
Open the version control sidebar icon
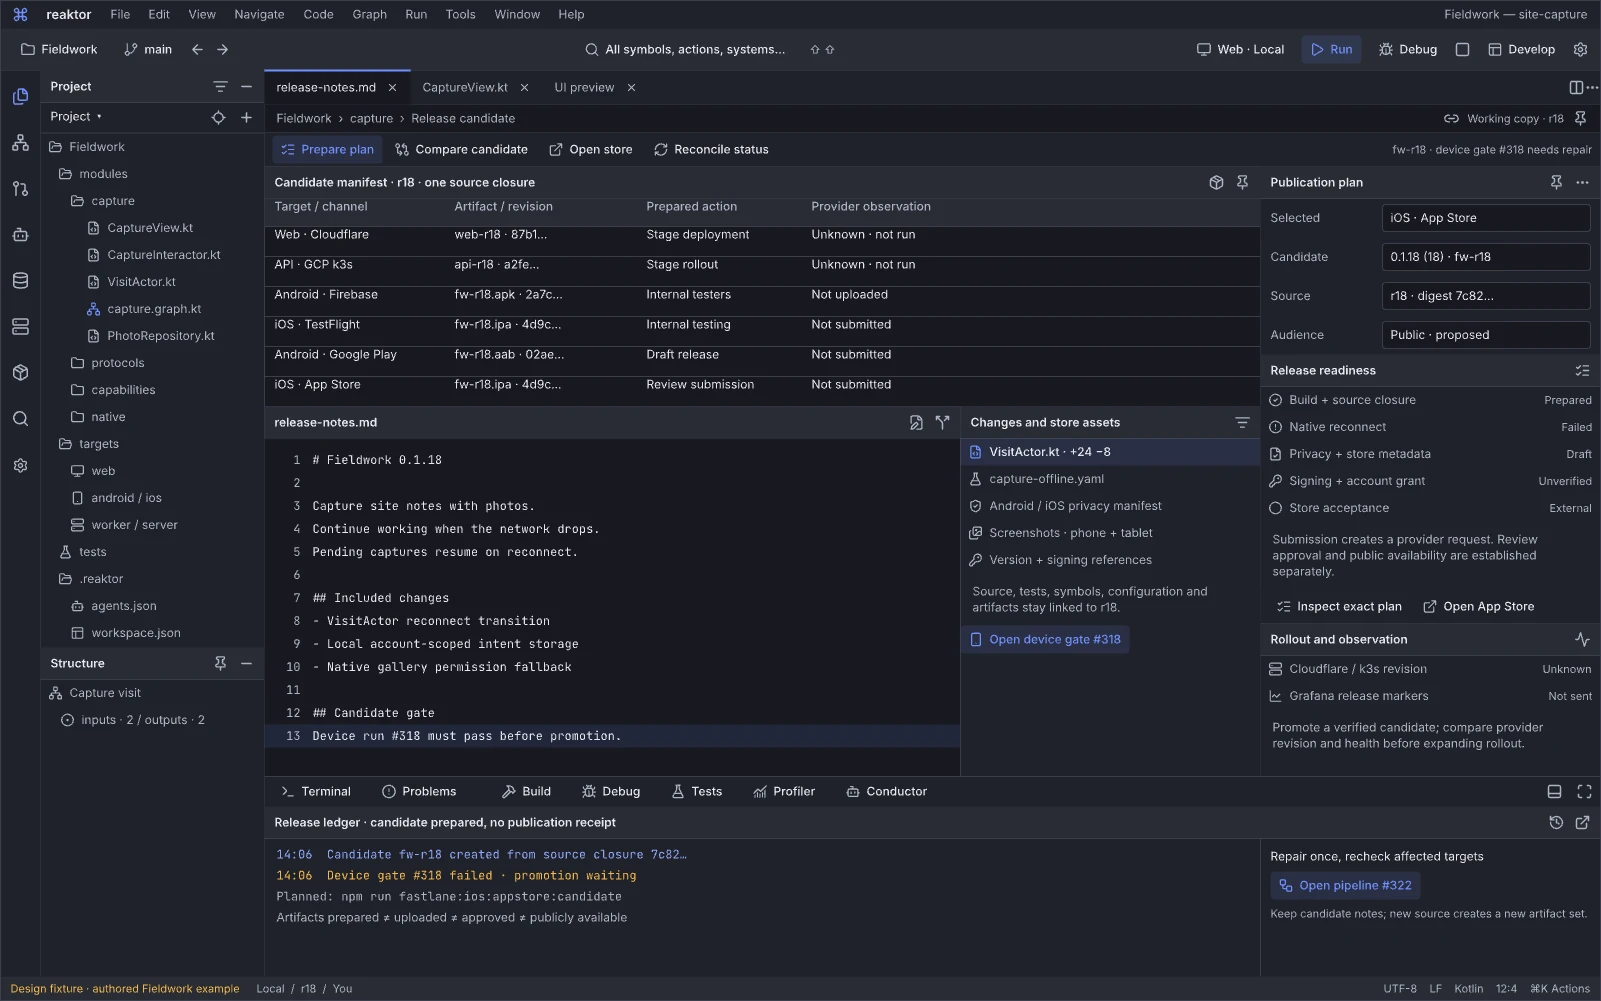[x=20, y=189]
